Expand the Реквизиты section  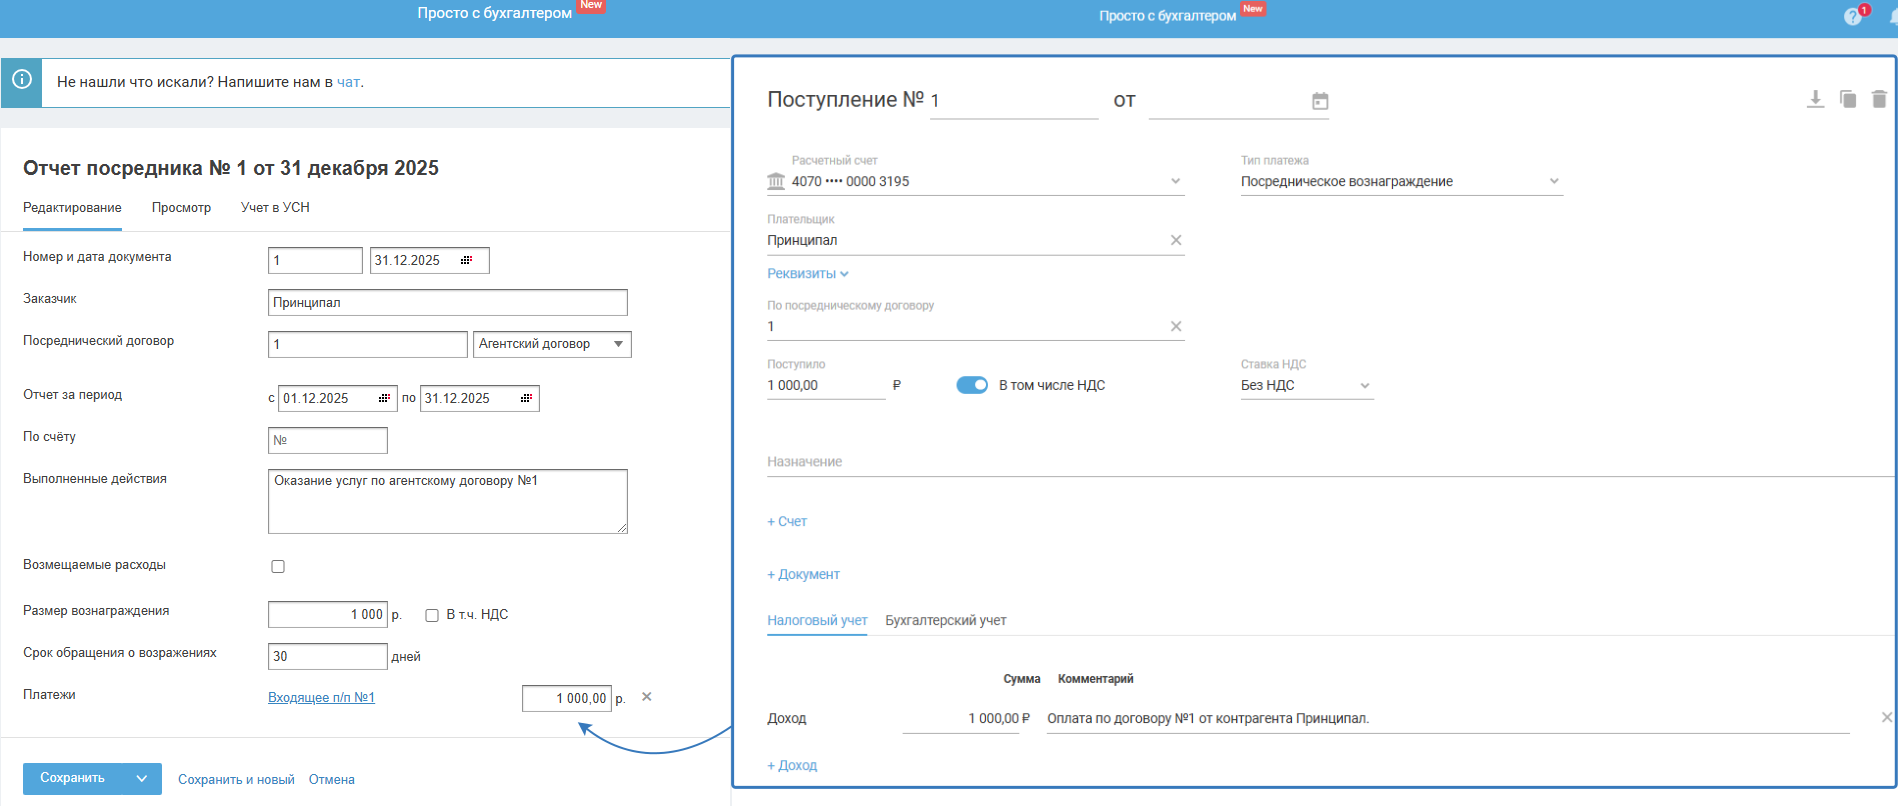click(808, 273)
